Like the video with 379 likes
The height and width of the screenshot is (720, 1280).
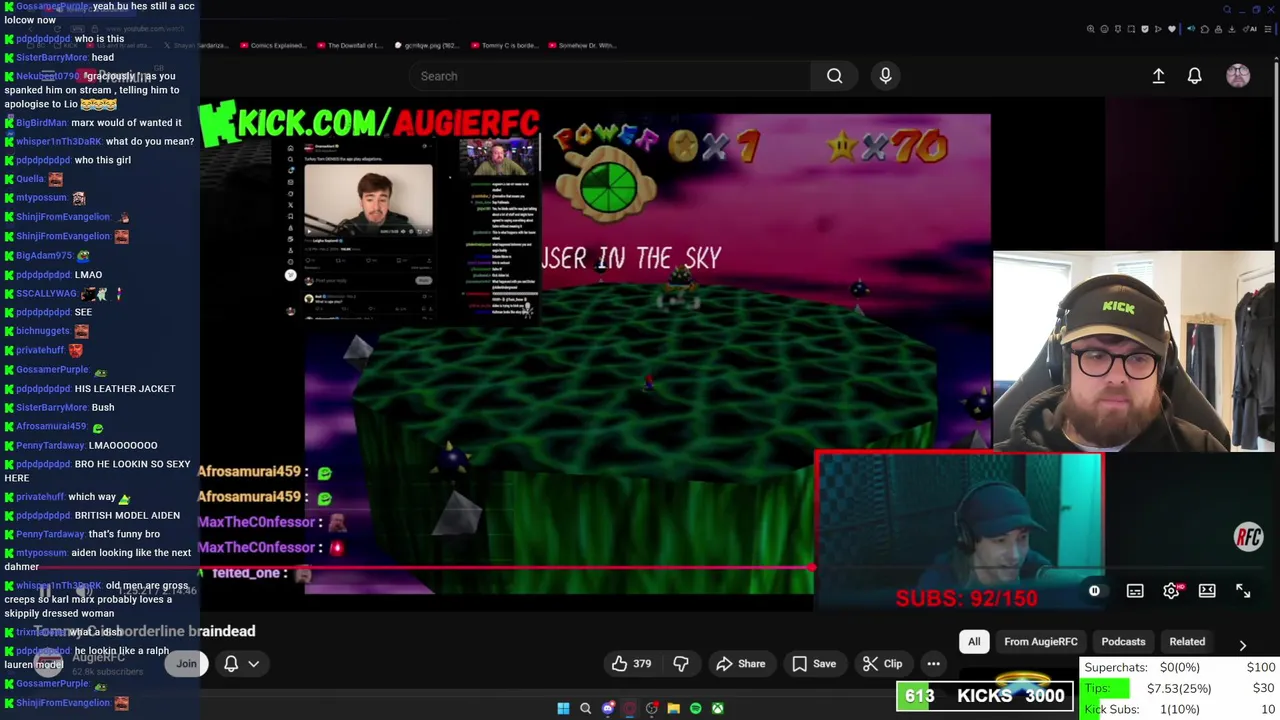point(632,664)
